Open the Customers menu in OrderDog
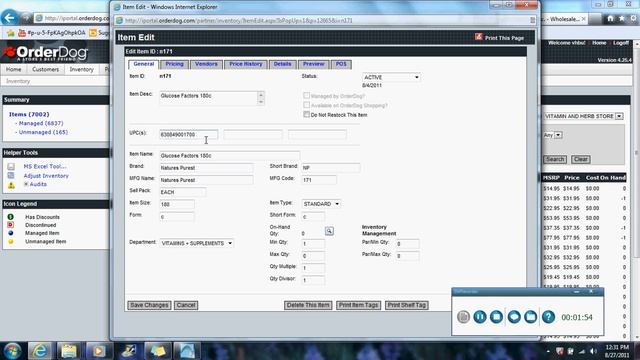This screenshot has width=640, height=360. tap(45, 69)
